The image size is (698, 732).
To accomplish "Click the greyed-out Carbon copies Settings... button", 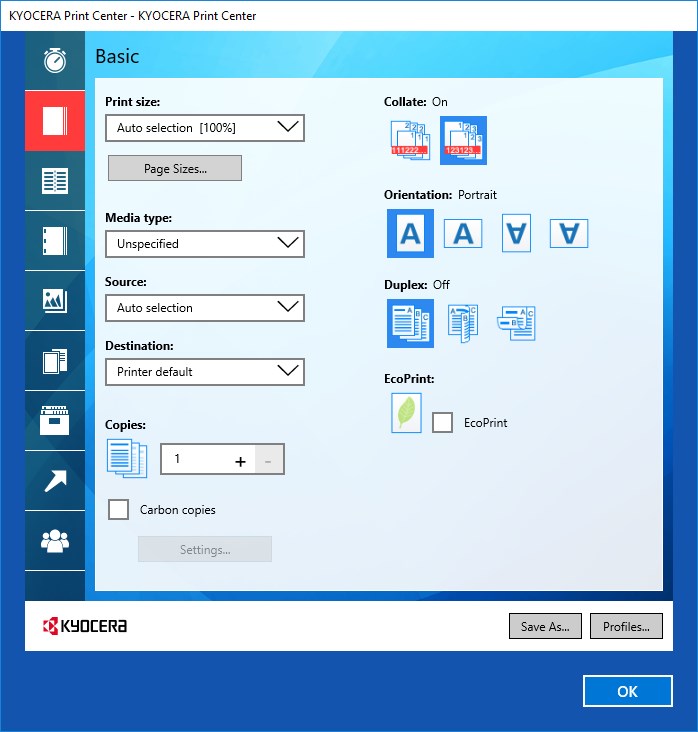I will (205, 549).
